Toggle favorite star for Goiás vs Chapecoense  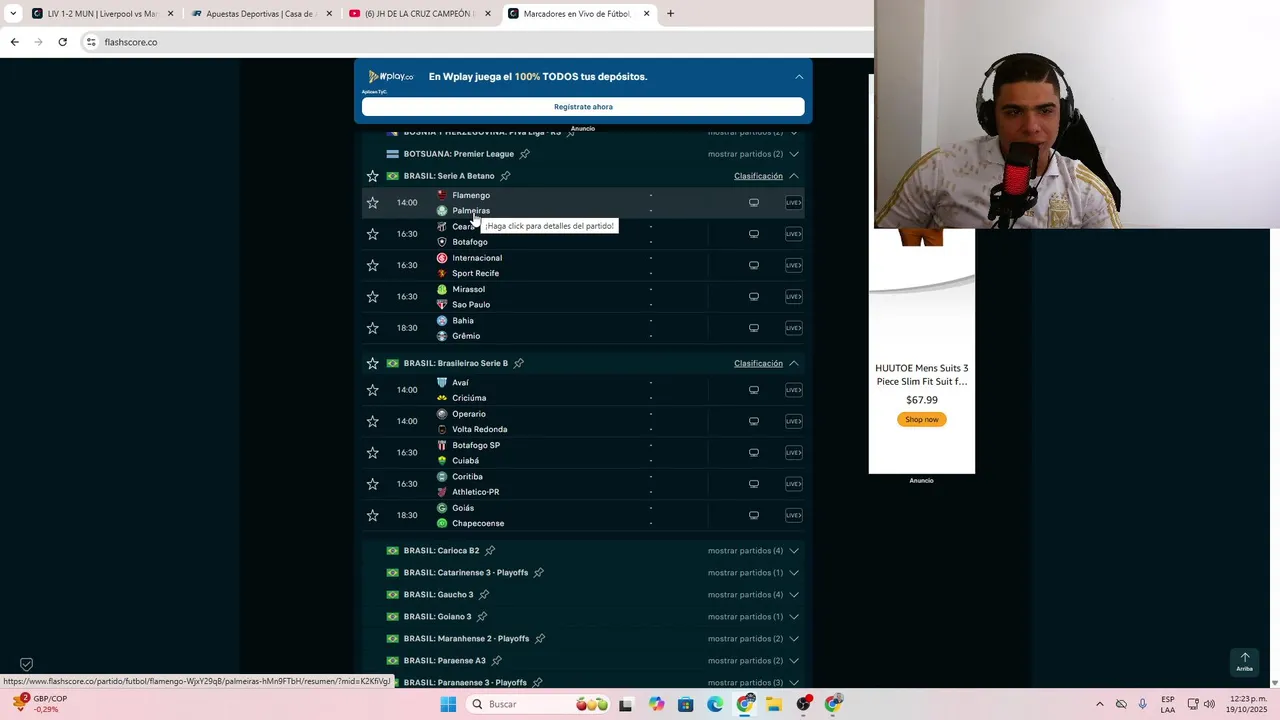pyautogui.click(x=372, y=515)
